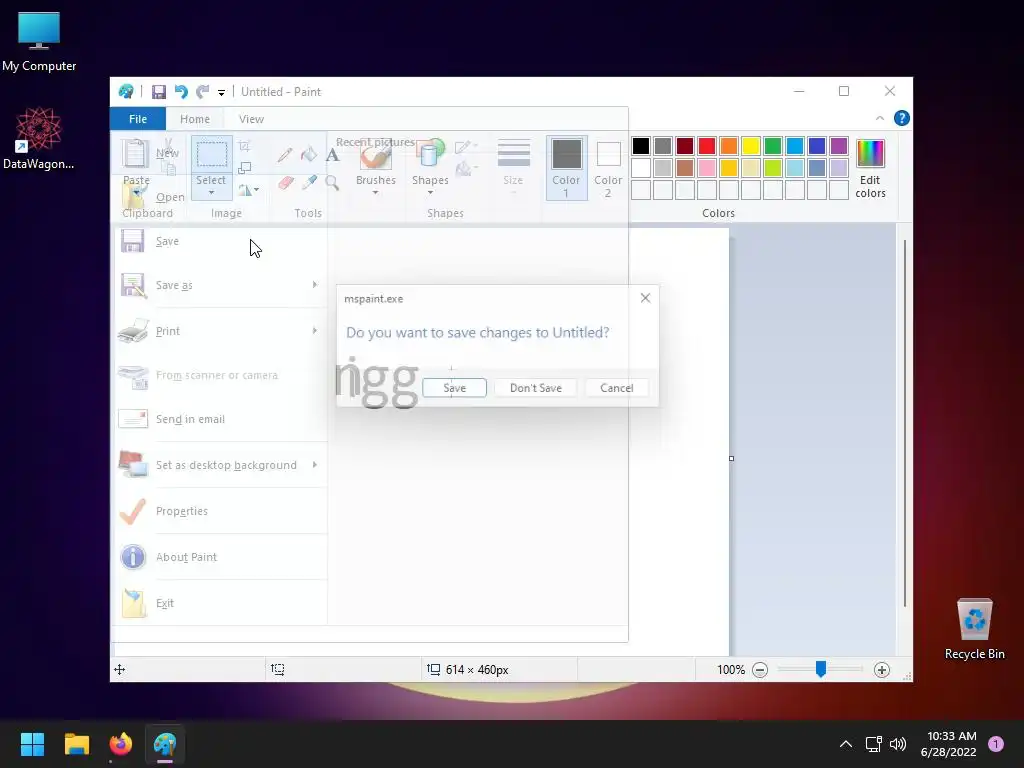The image size is (1024, 768).
Task: Pick the pink color swatch
Action: (707, 168)
